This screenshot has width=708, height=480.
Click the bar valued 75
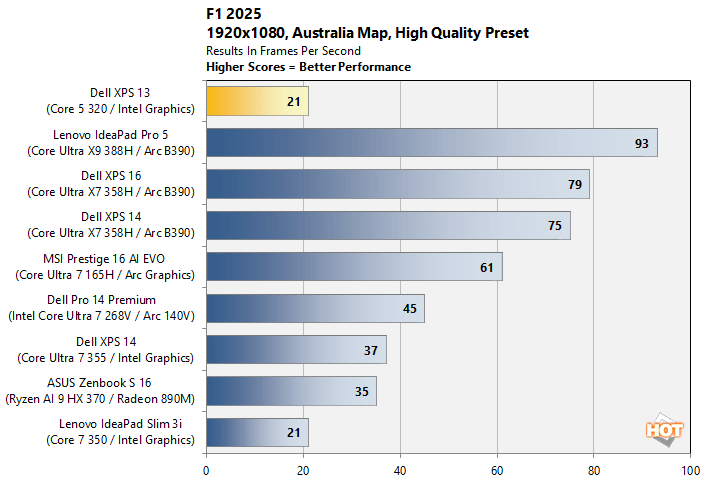389,225
